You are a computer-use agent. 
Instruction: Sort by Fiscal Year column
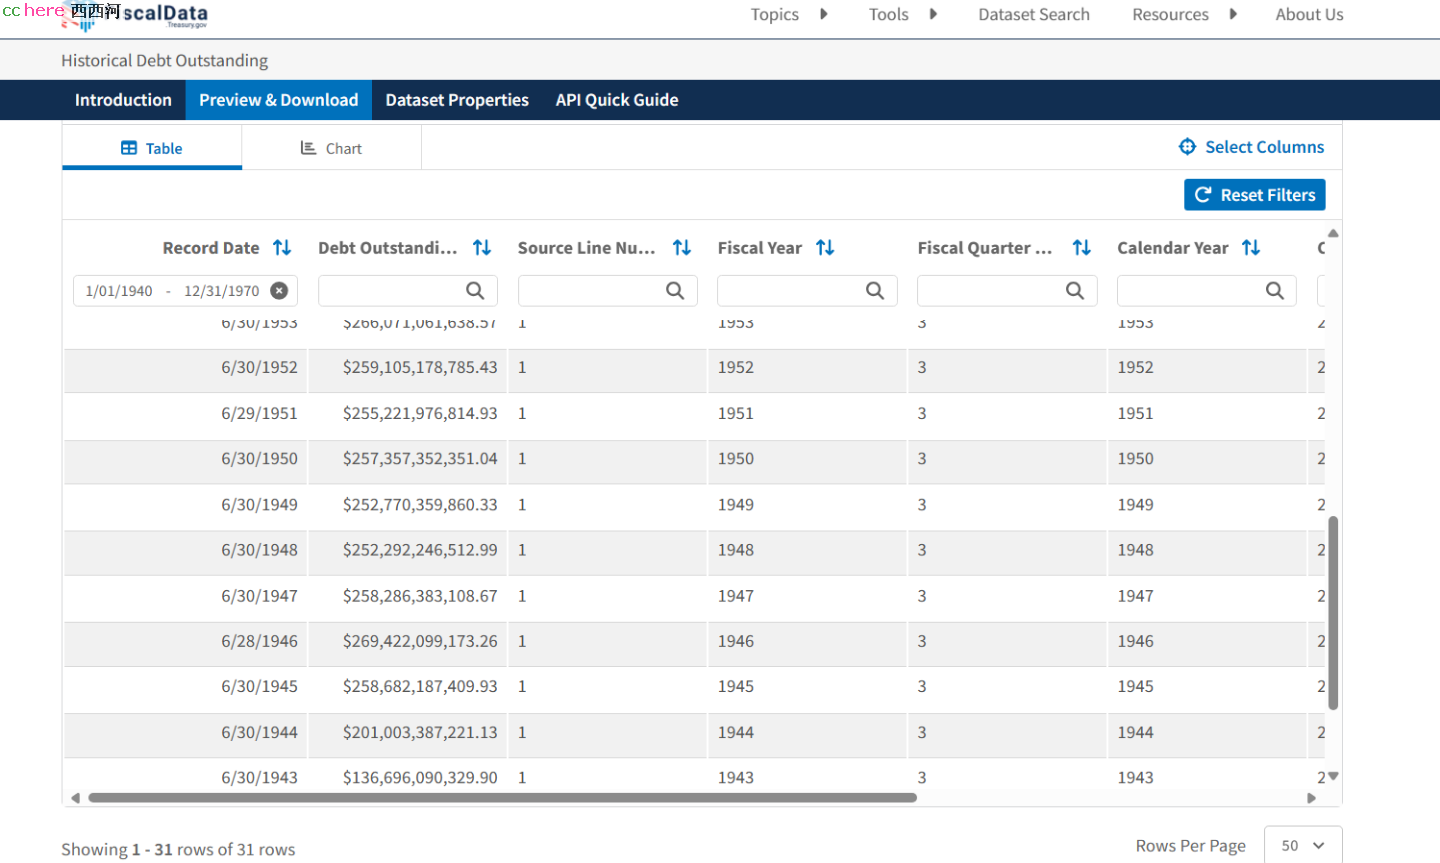[825, 247]
